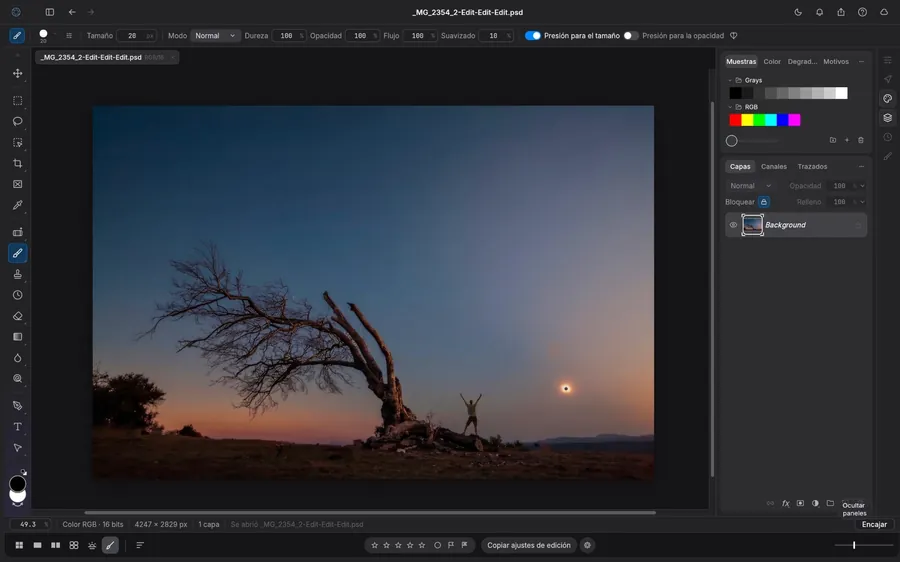Select the Type tool
Image resolution: width=900 pixels, height=562 pixels.
tap(18, 427)
